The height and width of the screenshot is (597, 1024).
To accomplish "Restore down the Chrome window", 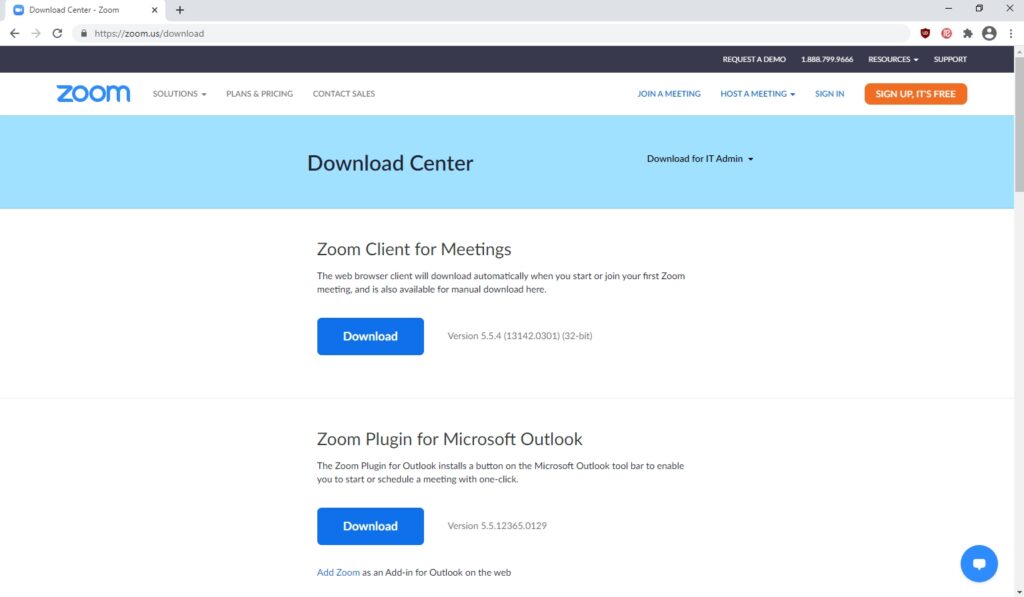I will click(x=979, y=8).
